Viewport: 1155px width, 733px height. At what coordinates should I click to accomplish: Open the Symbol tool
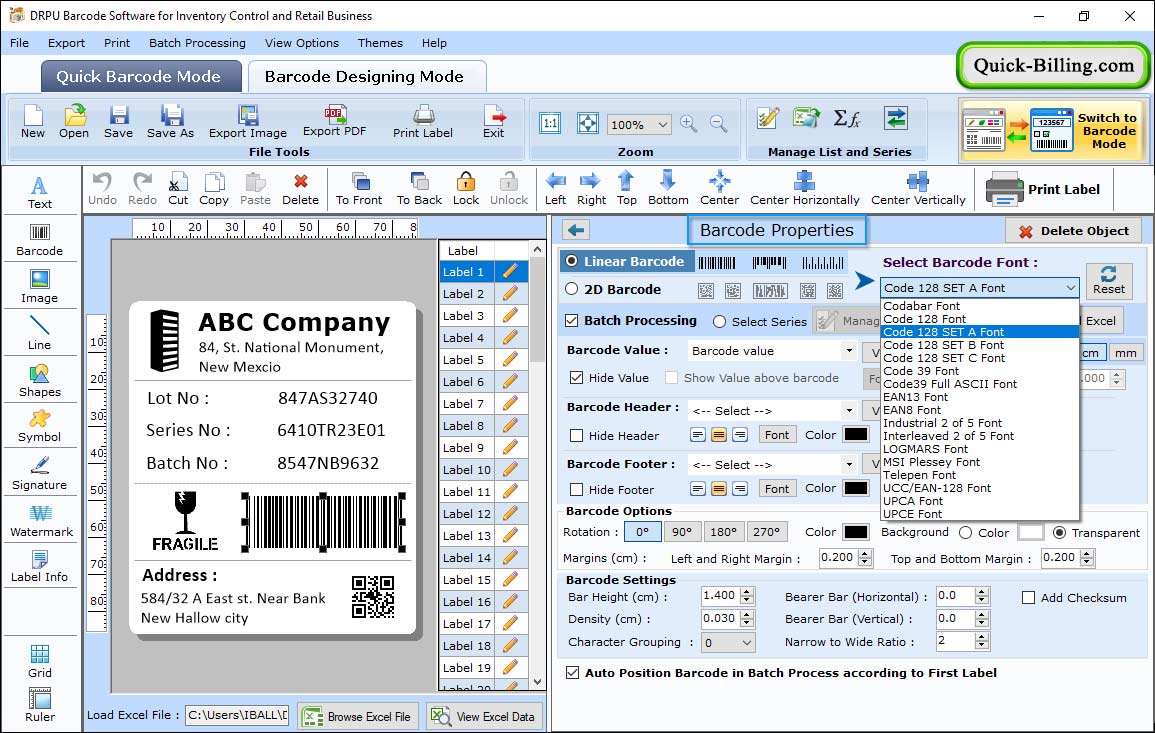[40, 427]
